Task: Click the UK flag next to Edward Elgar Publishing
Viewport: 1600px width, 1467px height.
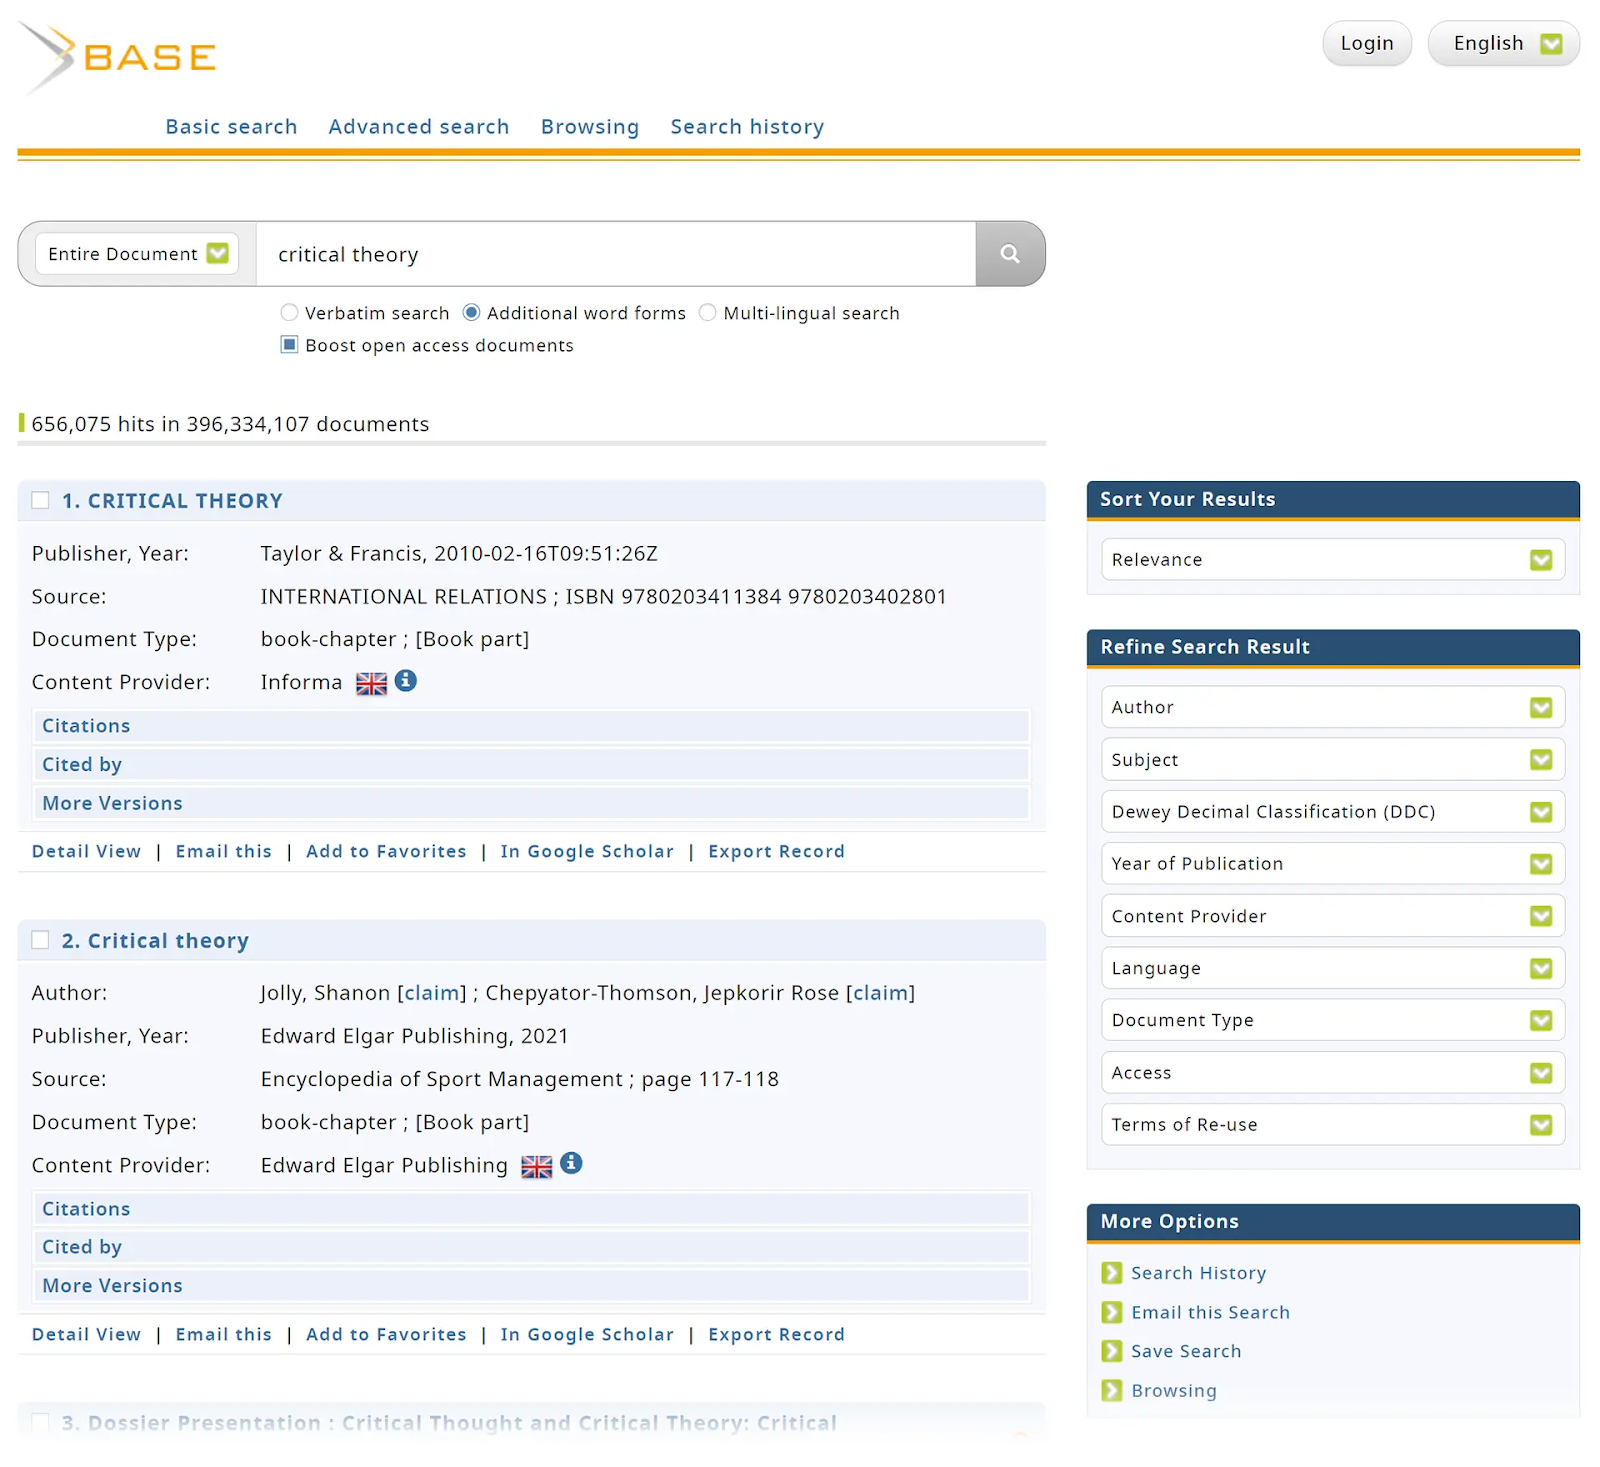Action: click(537, 1167)
